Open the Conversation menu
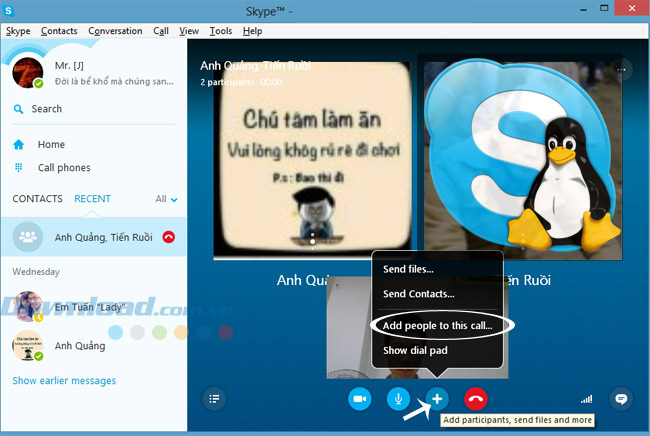Screen dimensions: 650x436 (x=115, y=31)
